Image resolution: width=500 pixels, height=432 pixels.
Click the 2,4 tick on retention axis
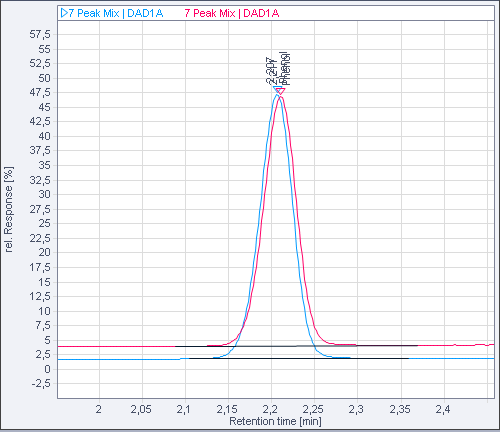(x=443, y=409)
